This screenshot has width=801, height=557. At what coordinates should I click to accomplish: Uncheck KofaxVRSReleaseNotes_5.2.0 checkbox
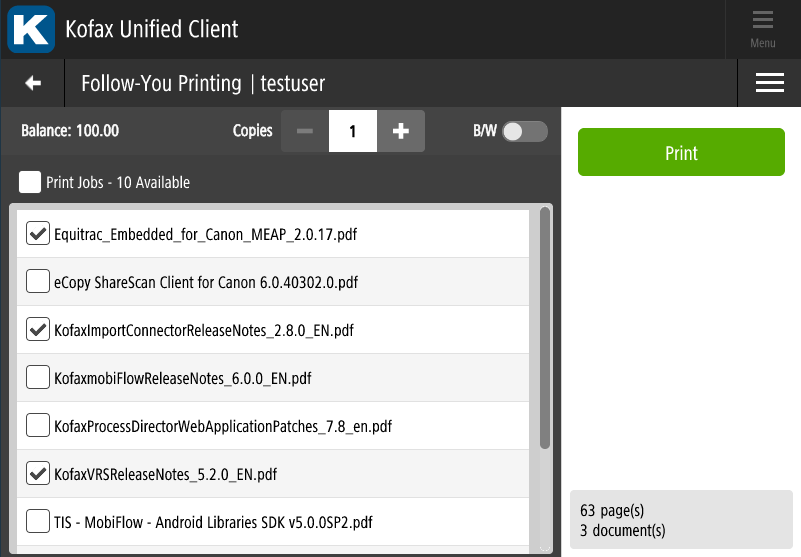(x=38, y=473)
